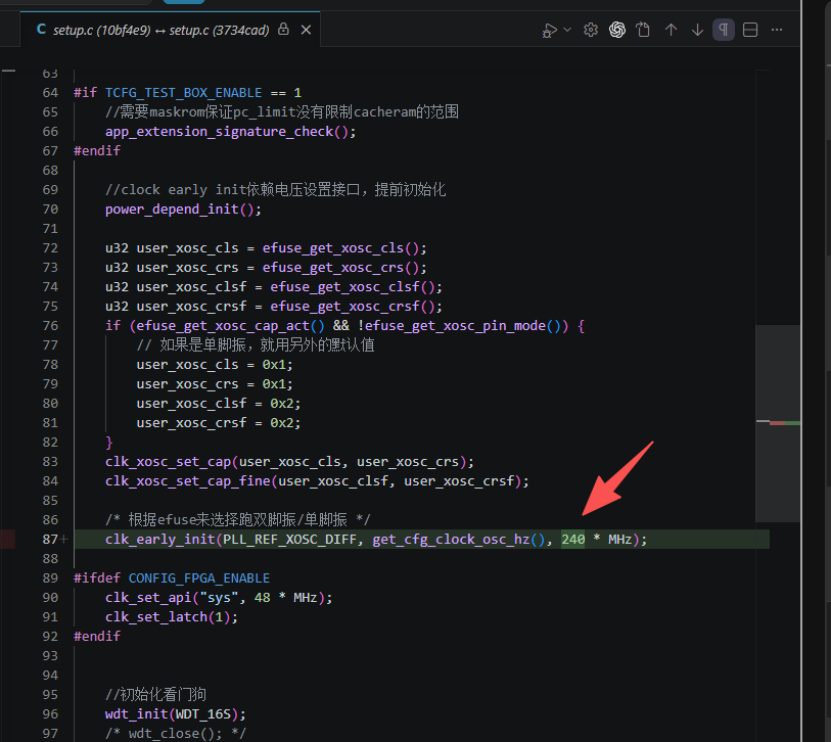Click the highlighted value 240 on line 87
This screenshot has width=831, height=742.
[573, 540]
